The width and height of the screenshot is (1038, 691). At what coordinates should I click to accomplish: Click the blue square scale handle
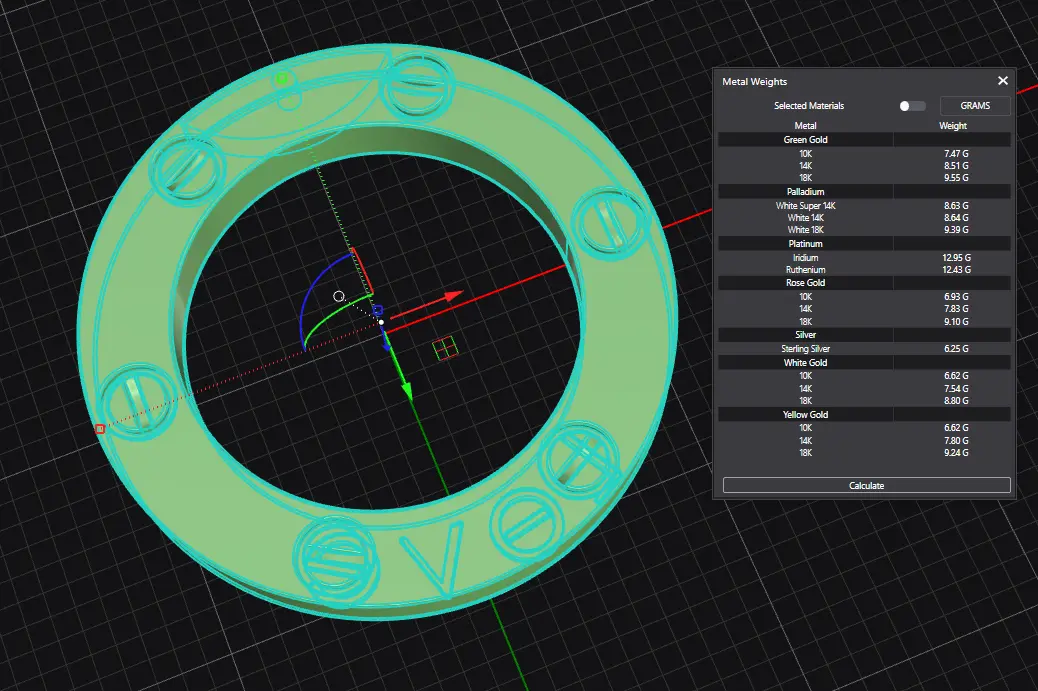pos(378,310)
